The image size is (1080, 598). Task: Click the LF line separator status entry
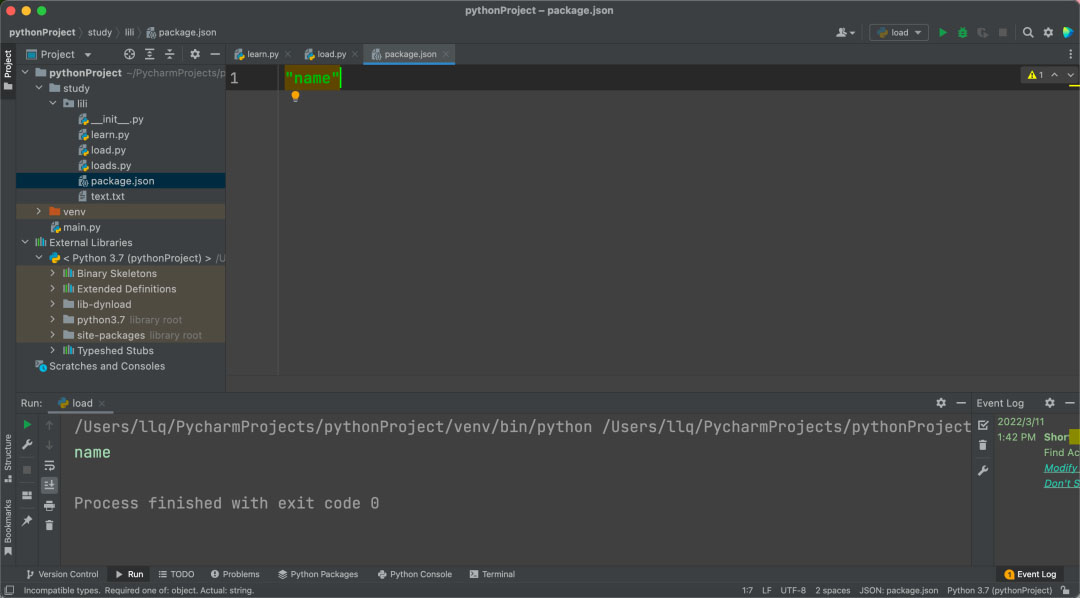pos(767,590)
